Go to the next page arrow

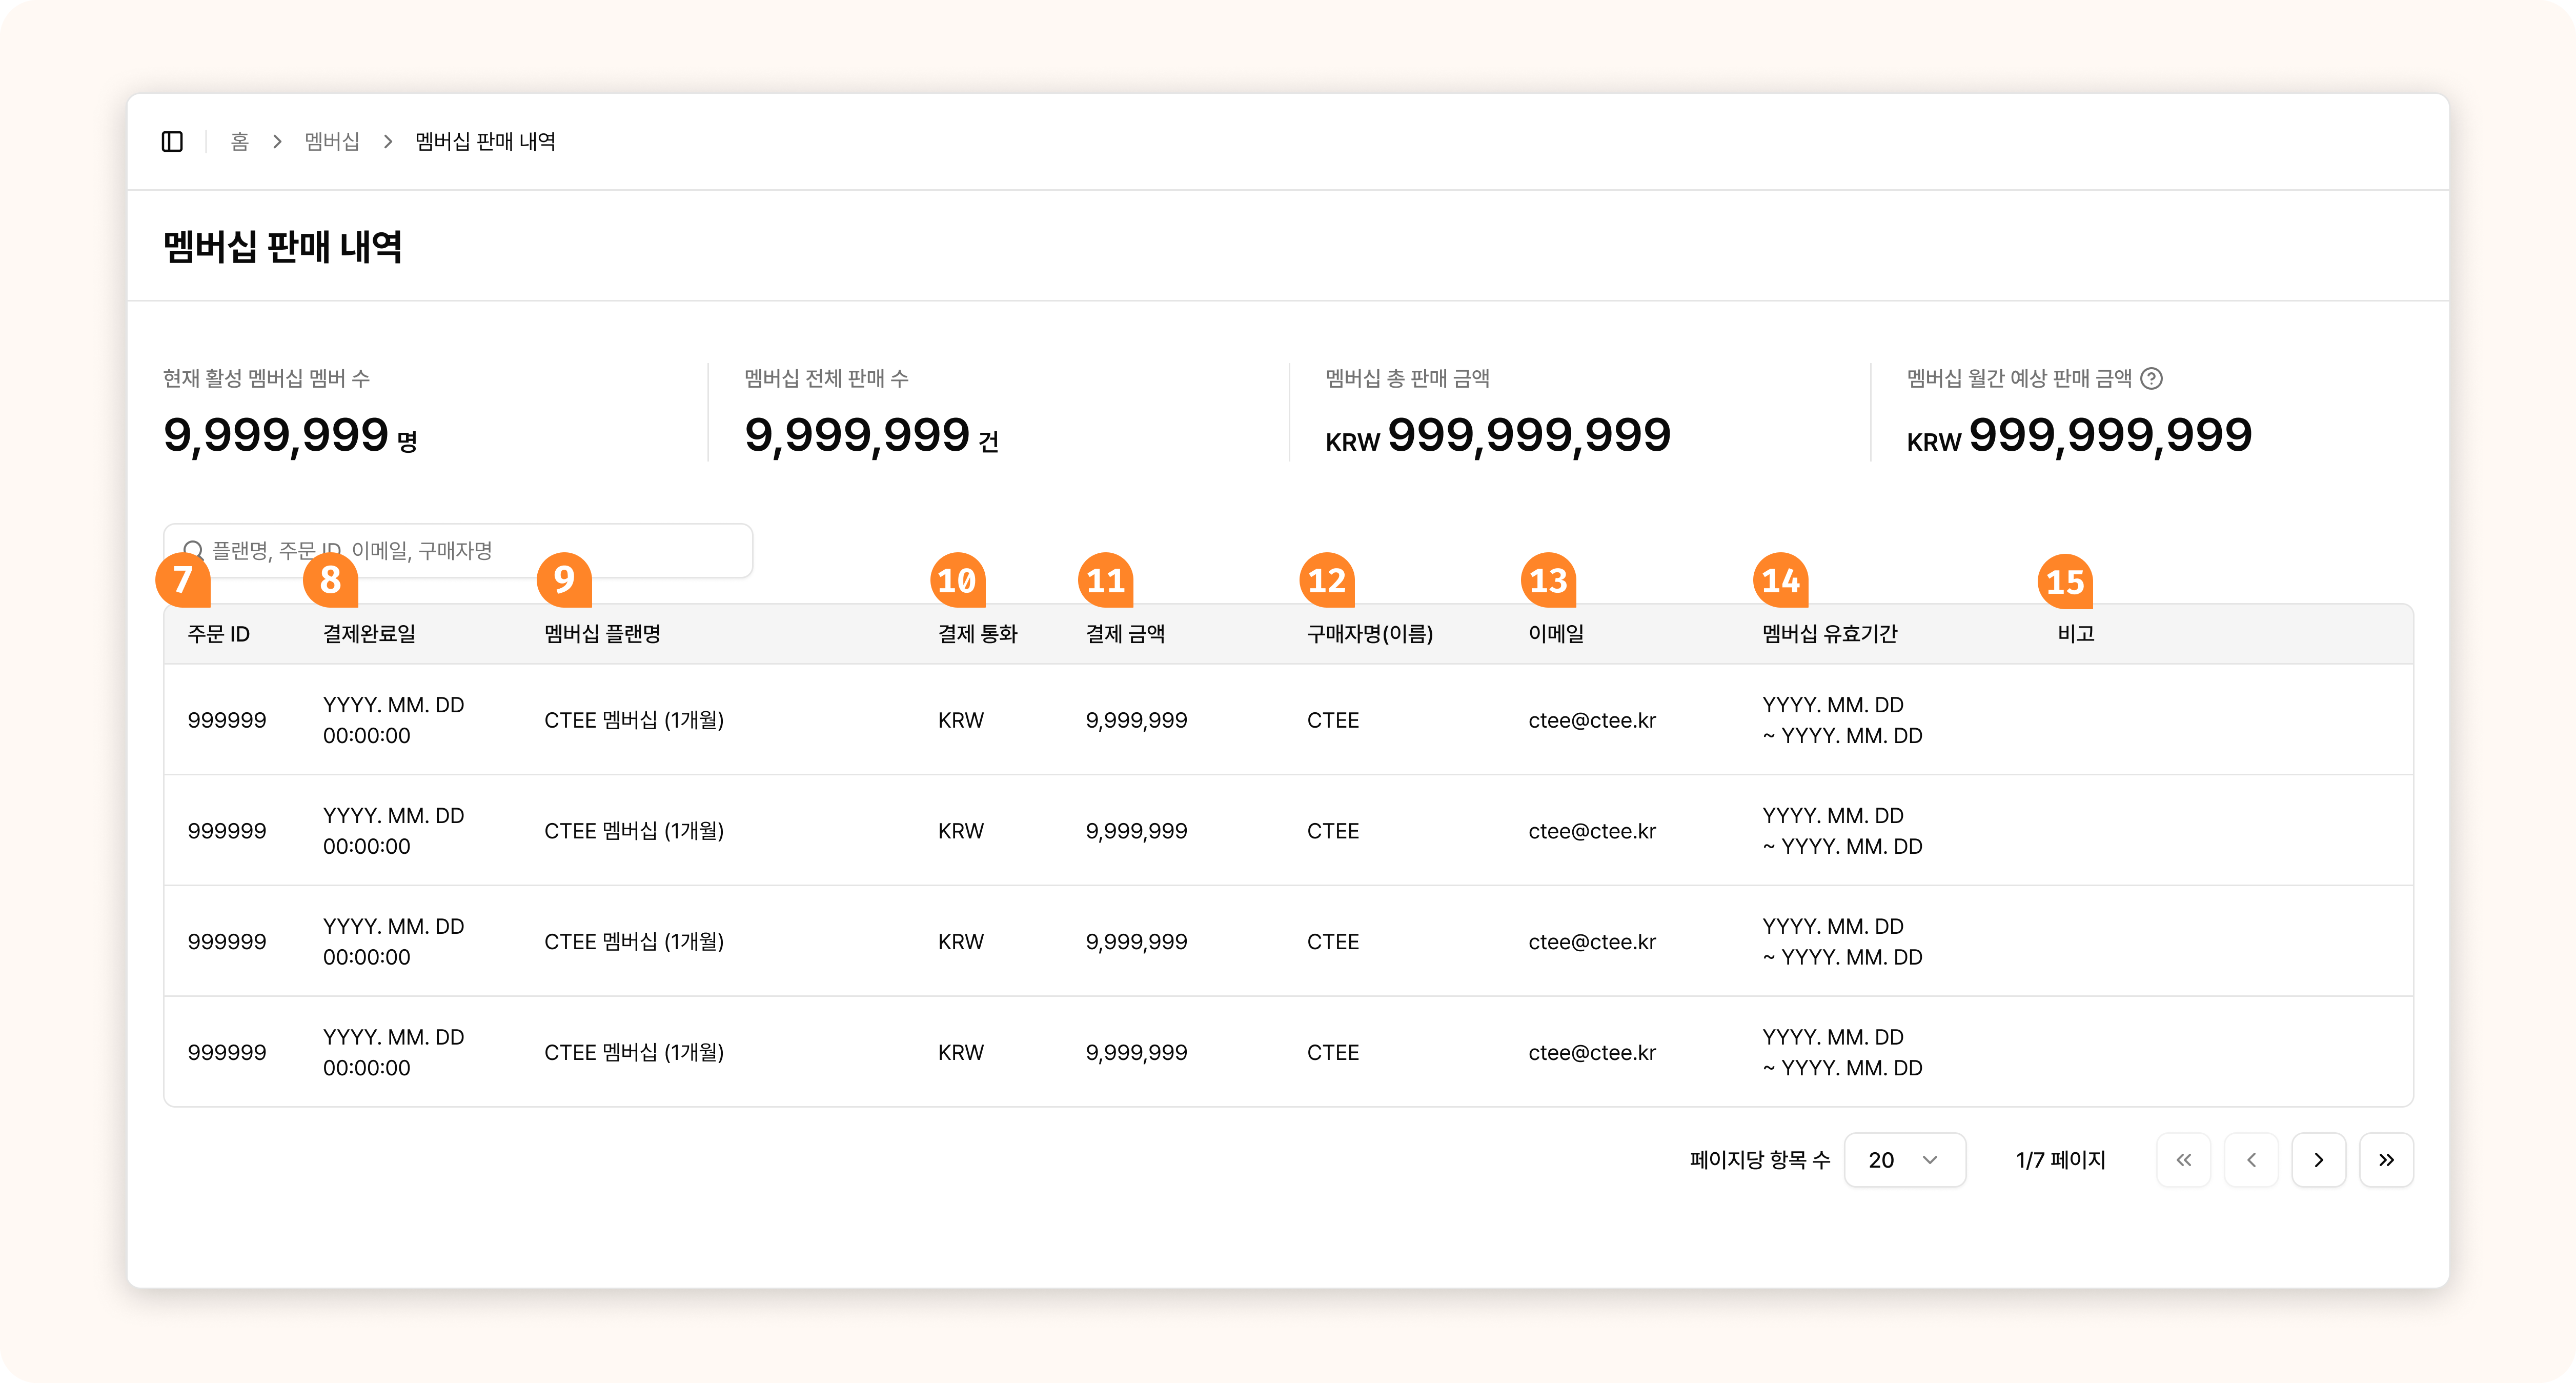tap(2318, 1160)
